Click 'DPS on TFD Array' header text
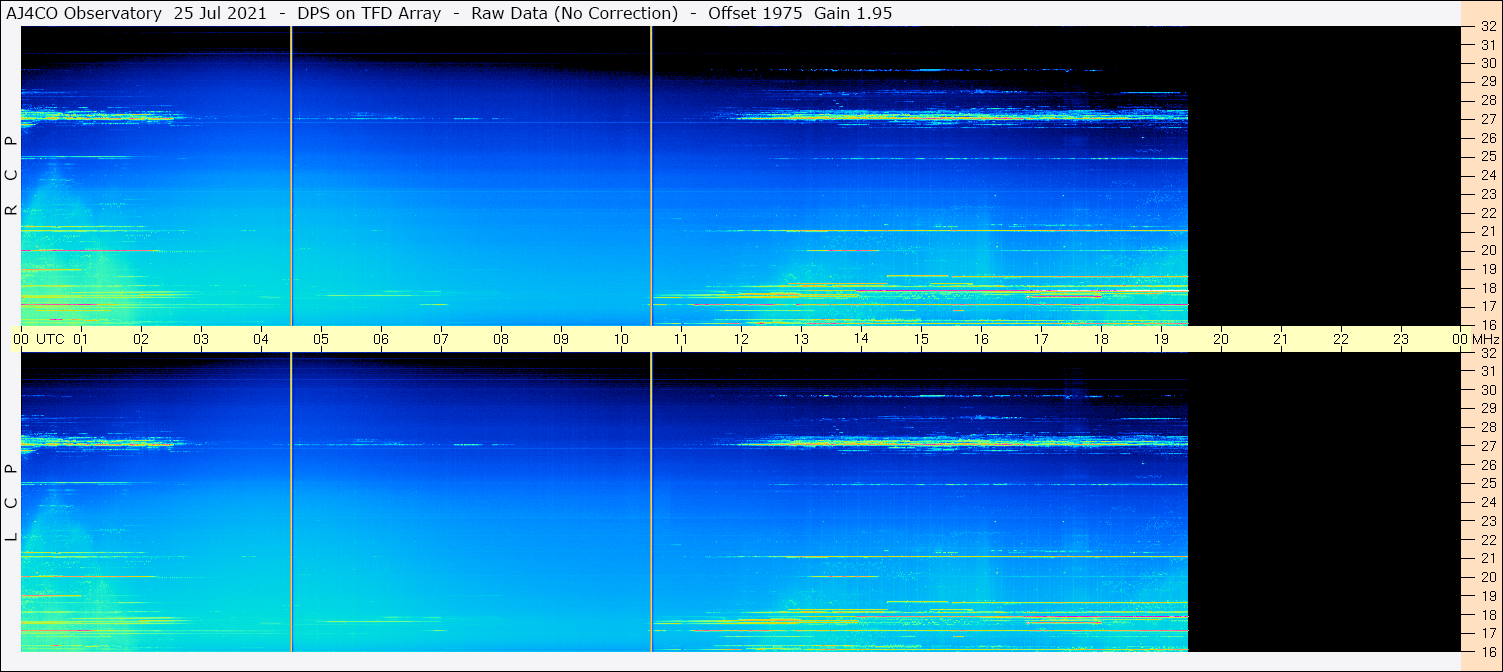Image resolution: width=1503 pixels, height=672 pixels. [369, 13]
